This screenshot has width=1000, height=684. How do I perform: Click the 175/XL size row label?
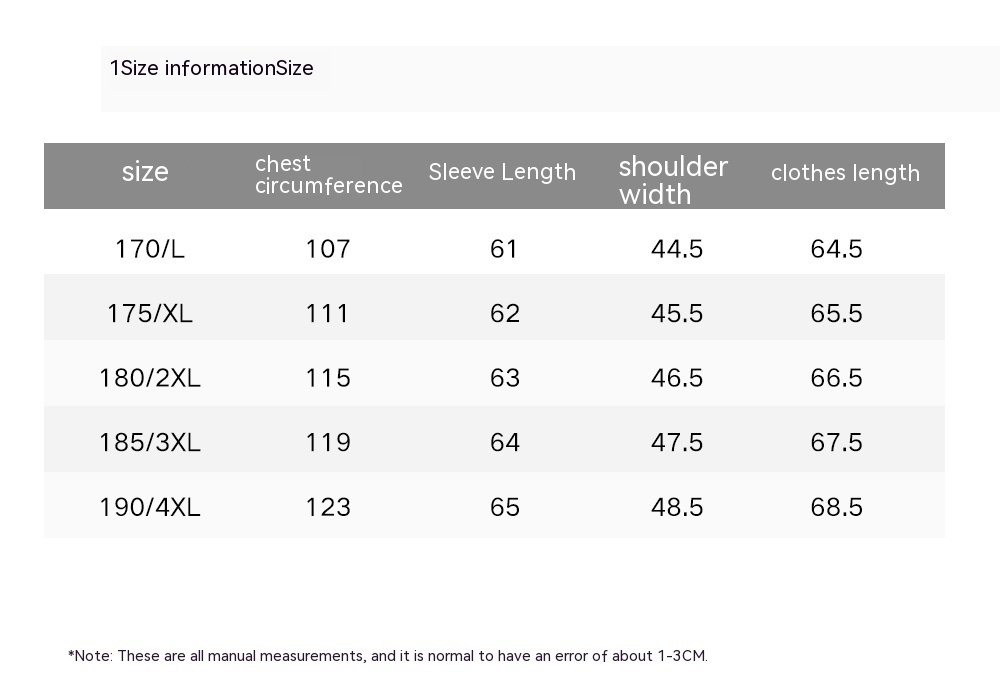[x=150, y=313]
